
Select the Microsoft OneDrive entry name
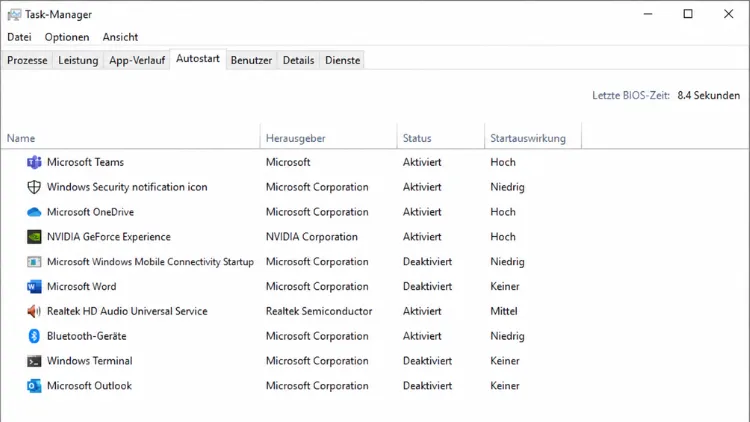click(x=90, y=212)
